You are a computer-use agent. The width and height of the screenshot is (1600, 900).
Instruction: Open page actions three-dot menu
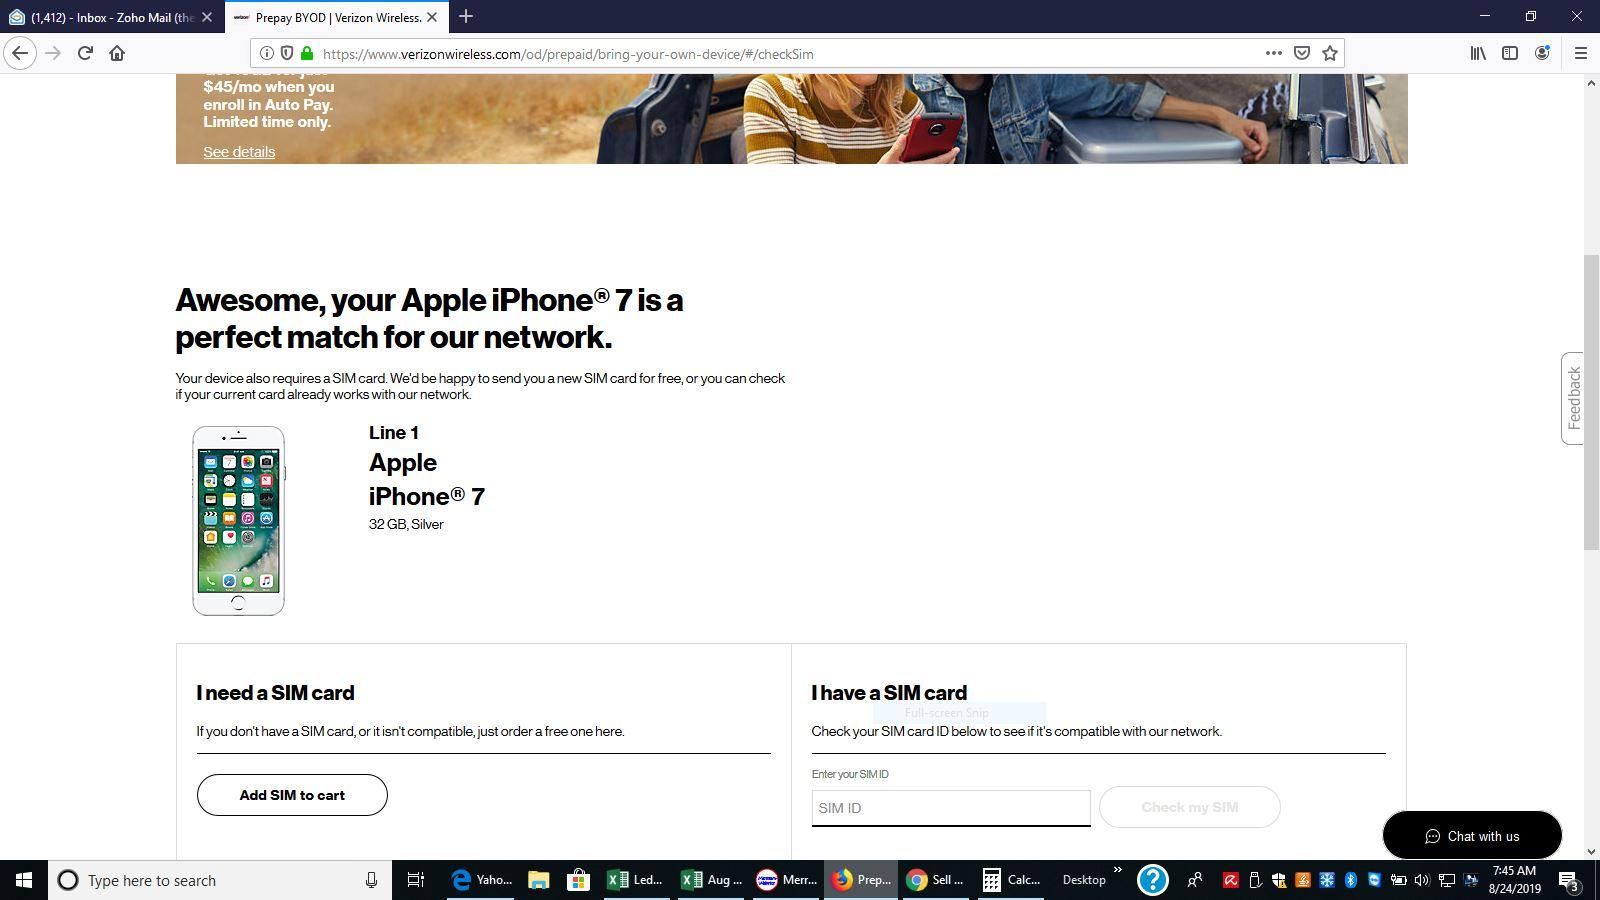tap(1273, 53)
